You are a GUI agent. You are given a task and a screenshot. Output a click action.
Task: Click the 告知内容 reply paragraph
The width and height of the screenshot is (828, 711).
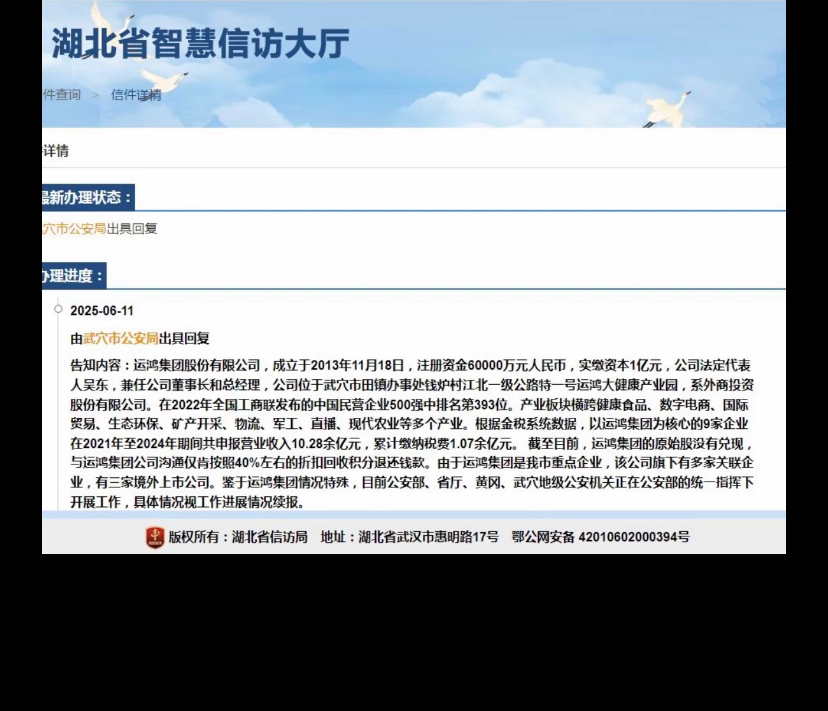412,434
